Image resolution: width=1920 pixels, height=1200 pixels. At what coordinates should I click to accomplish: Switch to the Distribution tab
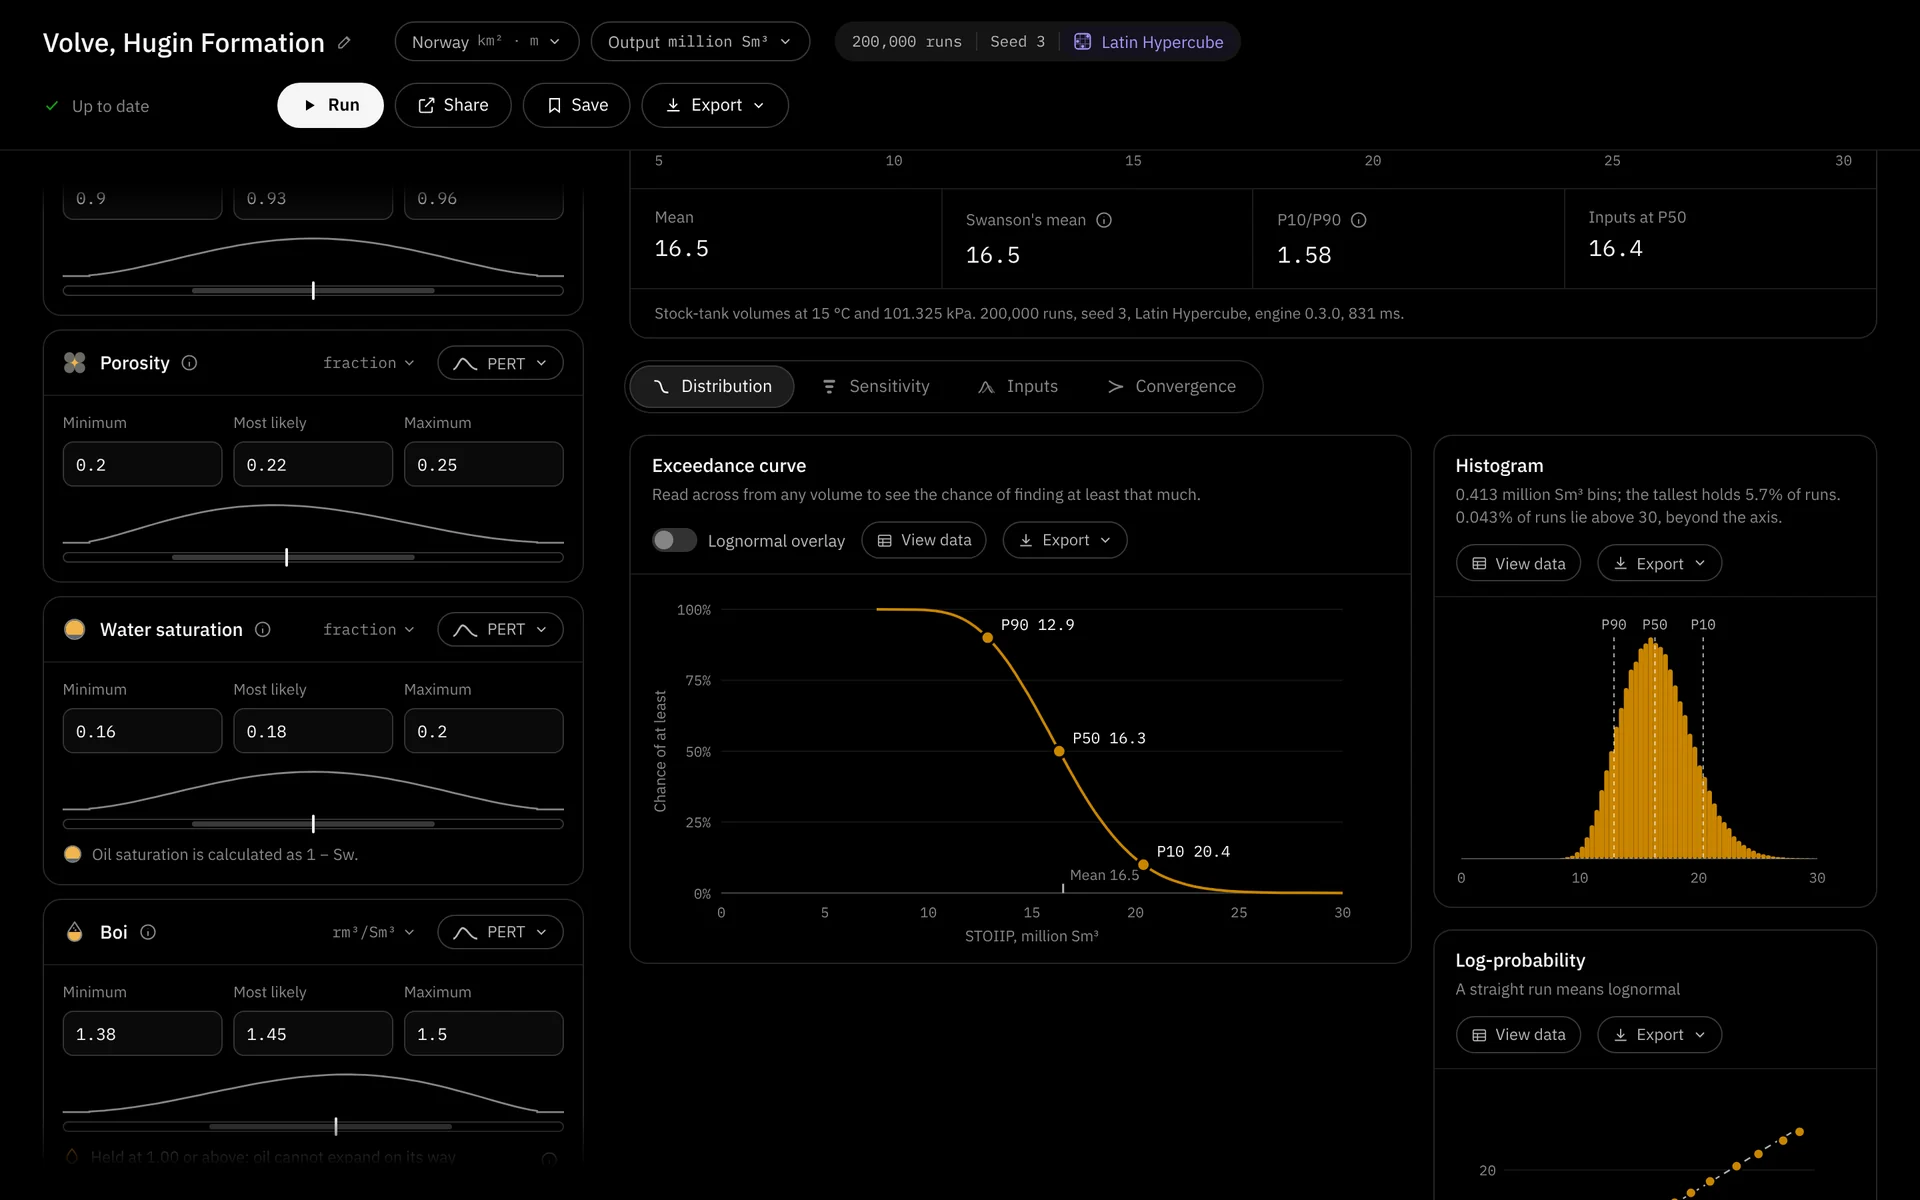click(x=712, y=386)
